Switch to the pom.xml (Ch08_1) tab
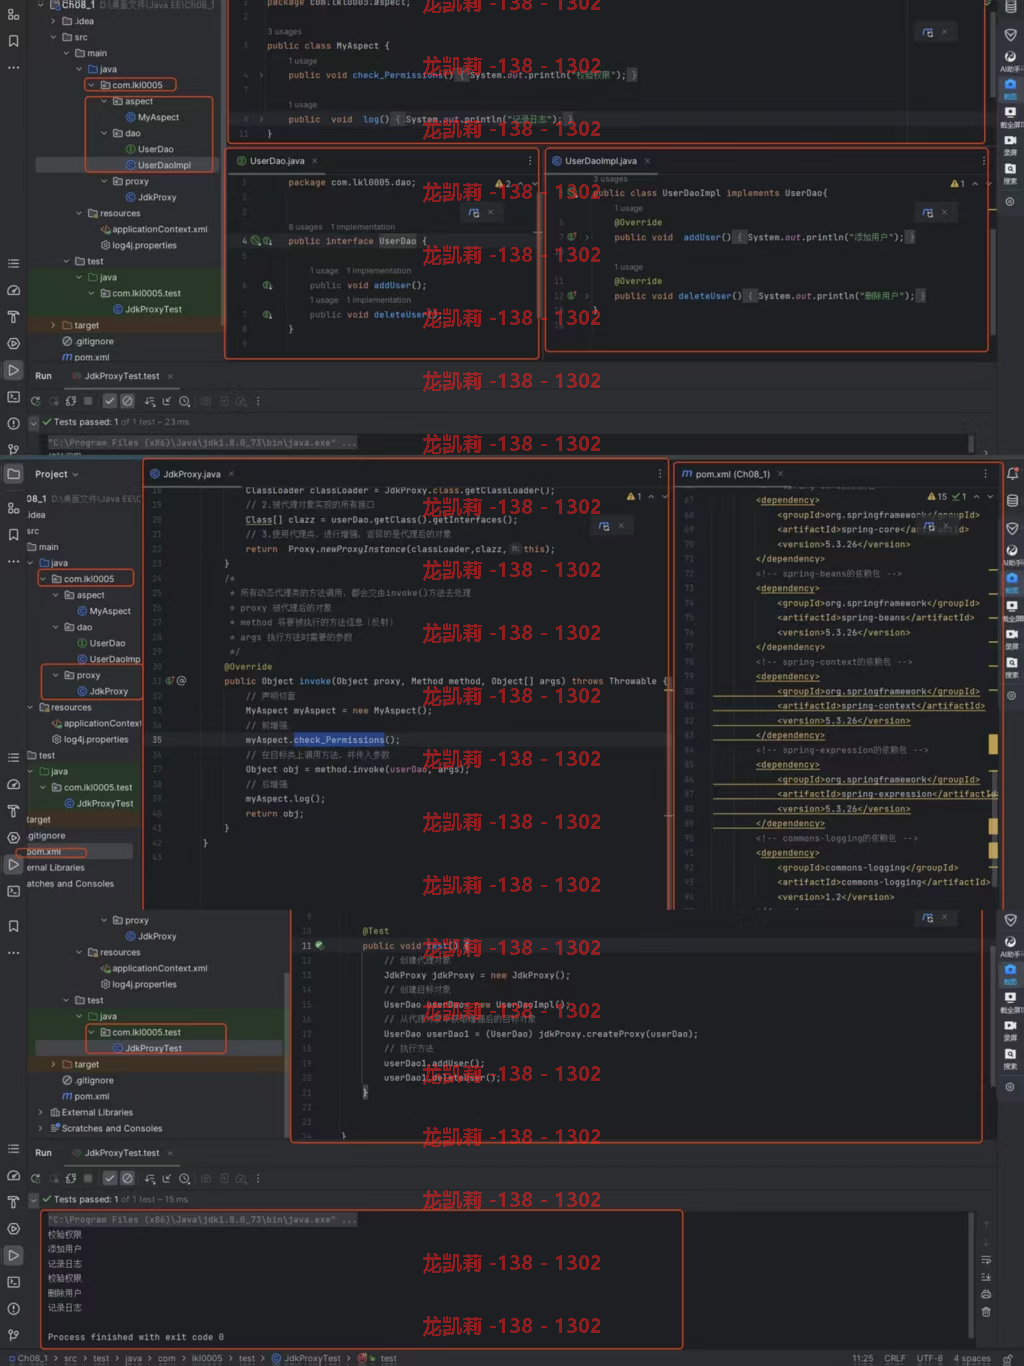 [x=732, y=474]
